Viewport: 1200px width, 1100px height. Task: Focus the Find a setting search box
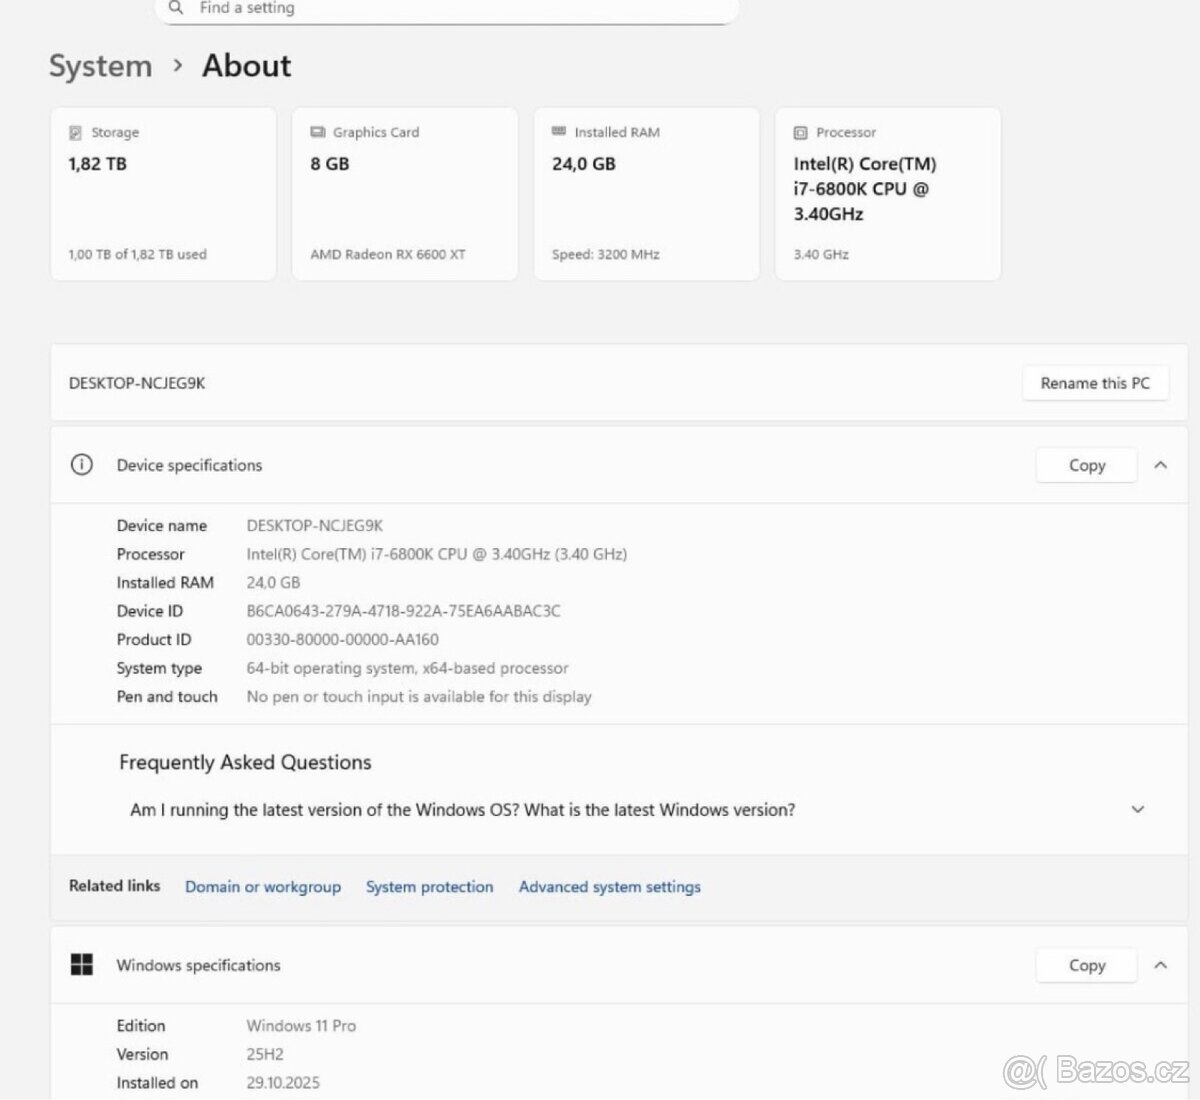pos(446,9)
